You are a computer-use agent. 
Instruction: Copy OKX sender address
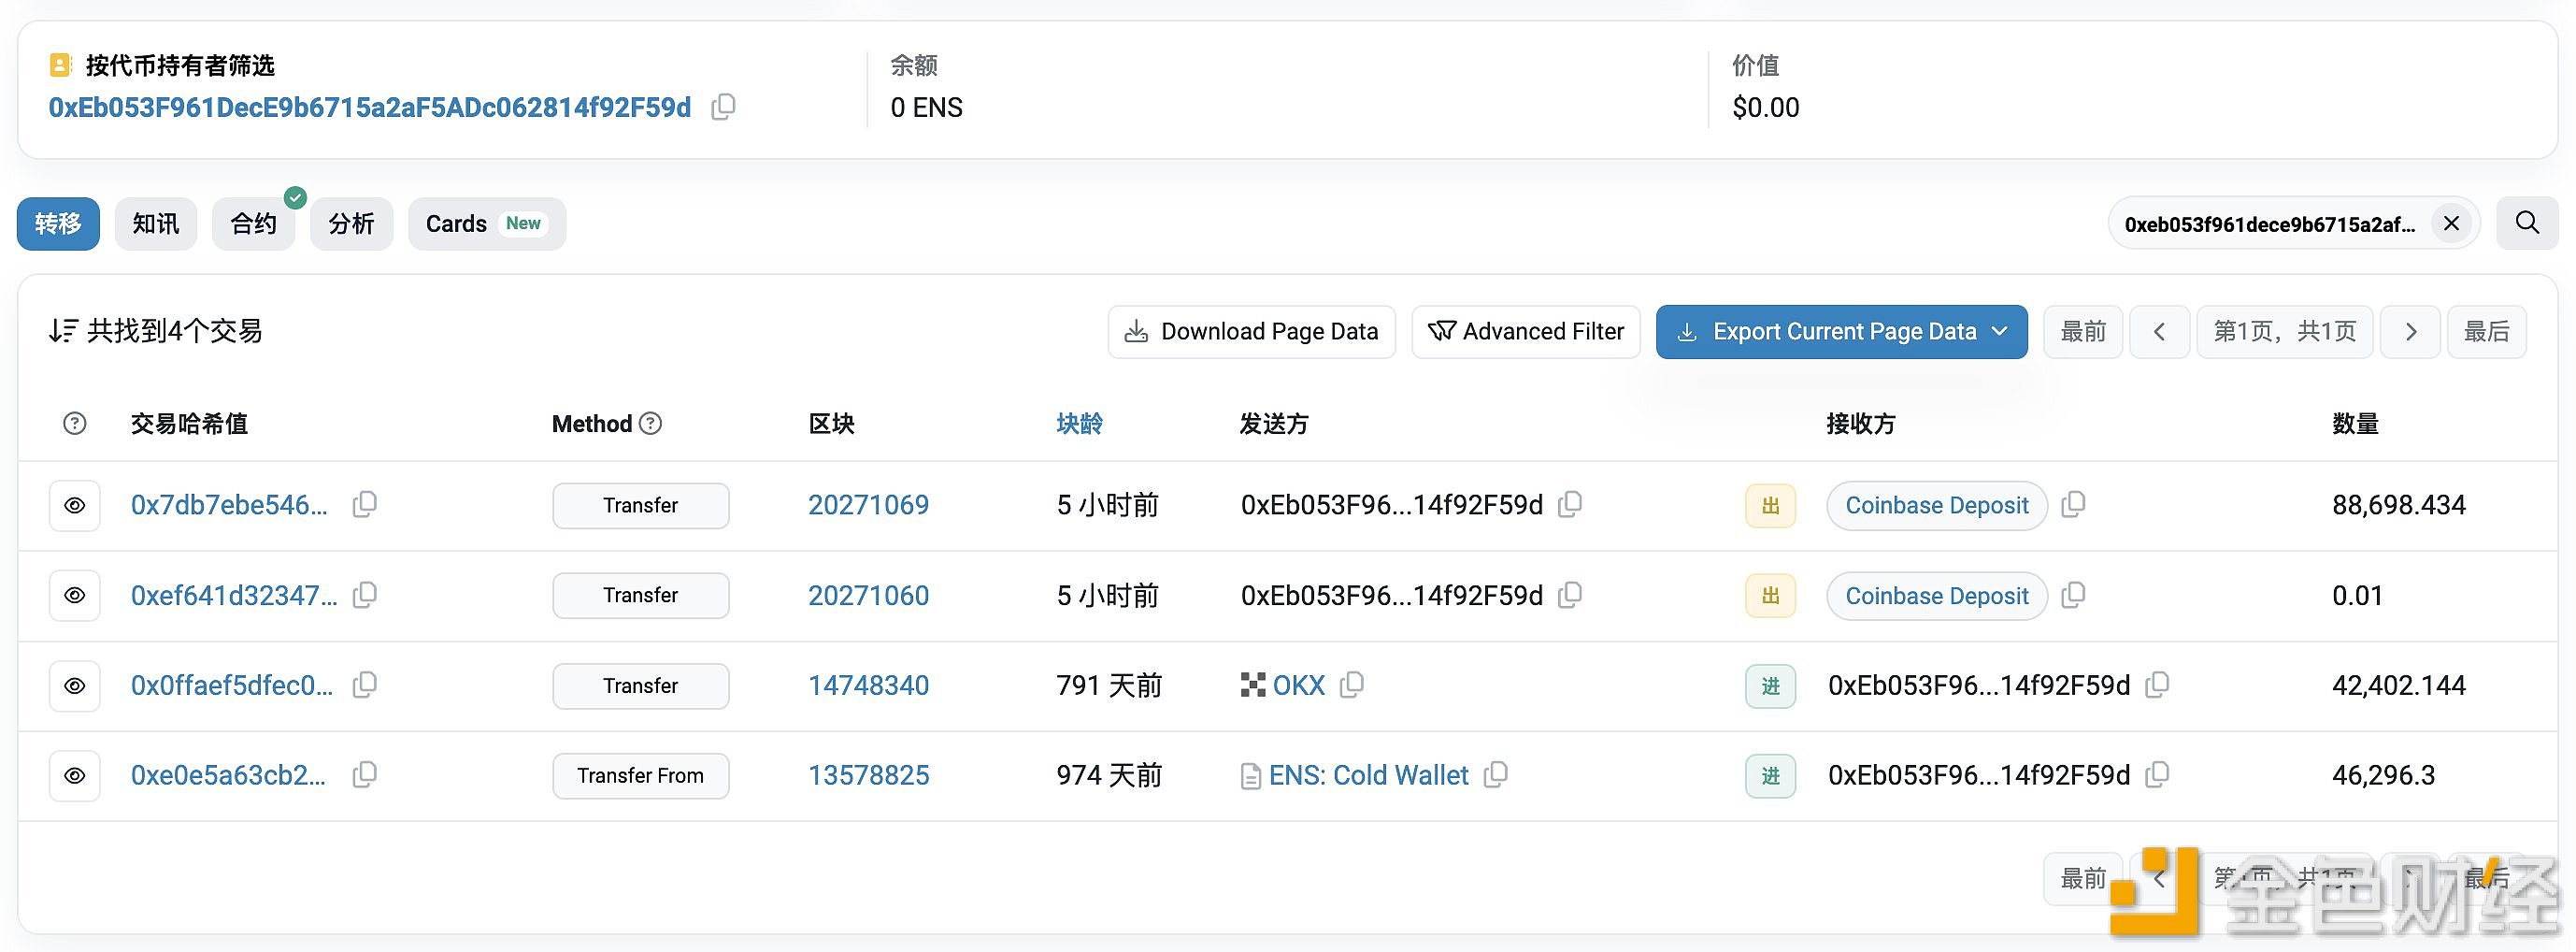1352,684
